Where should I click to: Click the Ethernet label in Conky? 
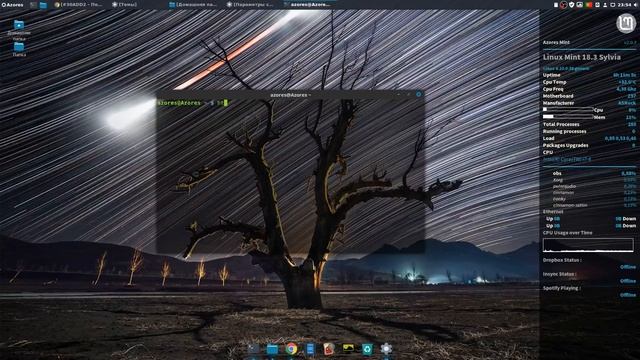(x=553, y=212)
